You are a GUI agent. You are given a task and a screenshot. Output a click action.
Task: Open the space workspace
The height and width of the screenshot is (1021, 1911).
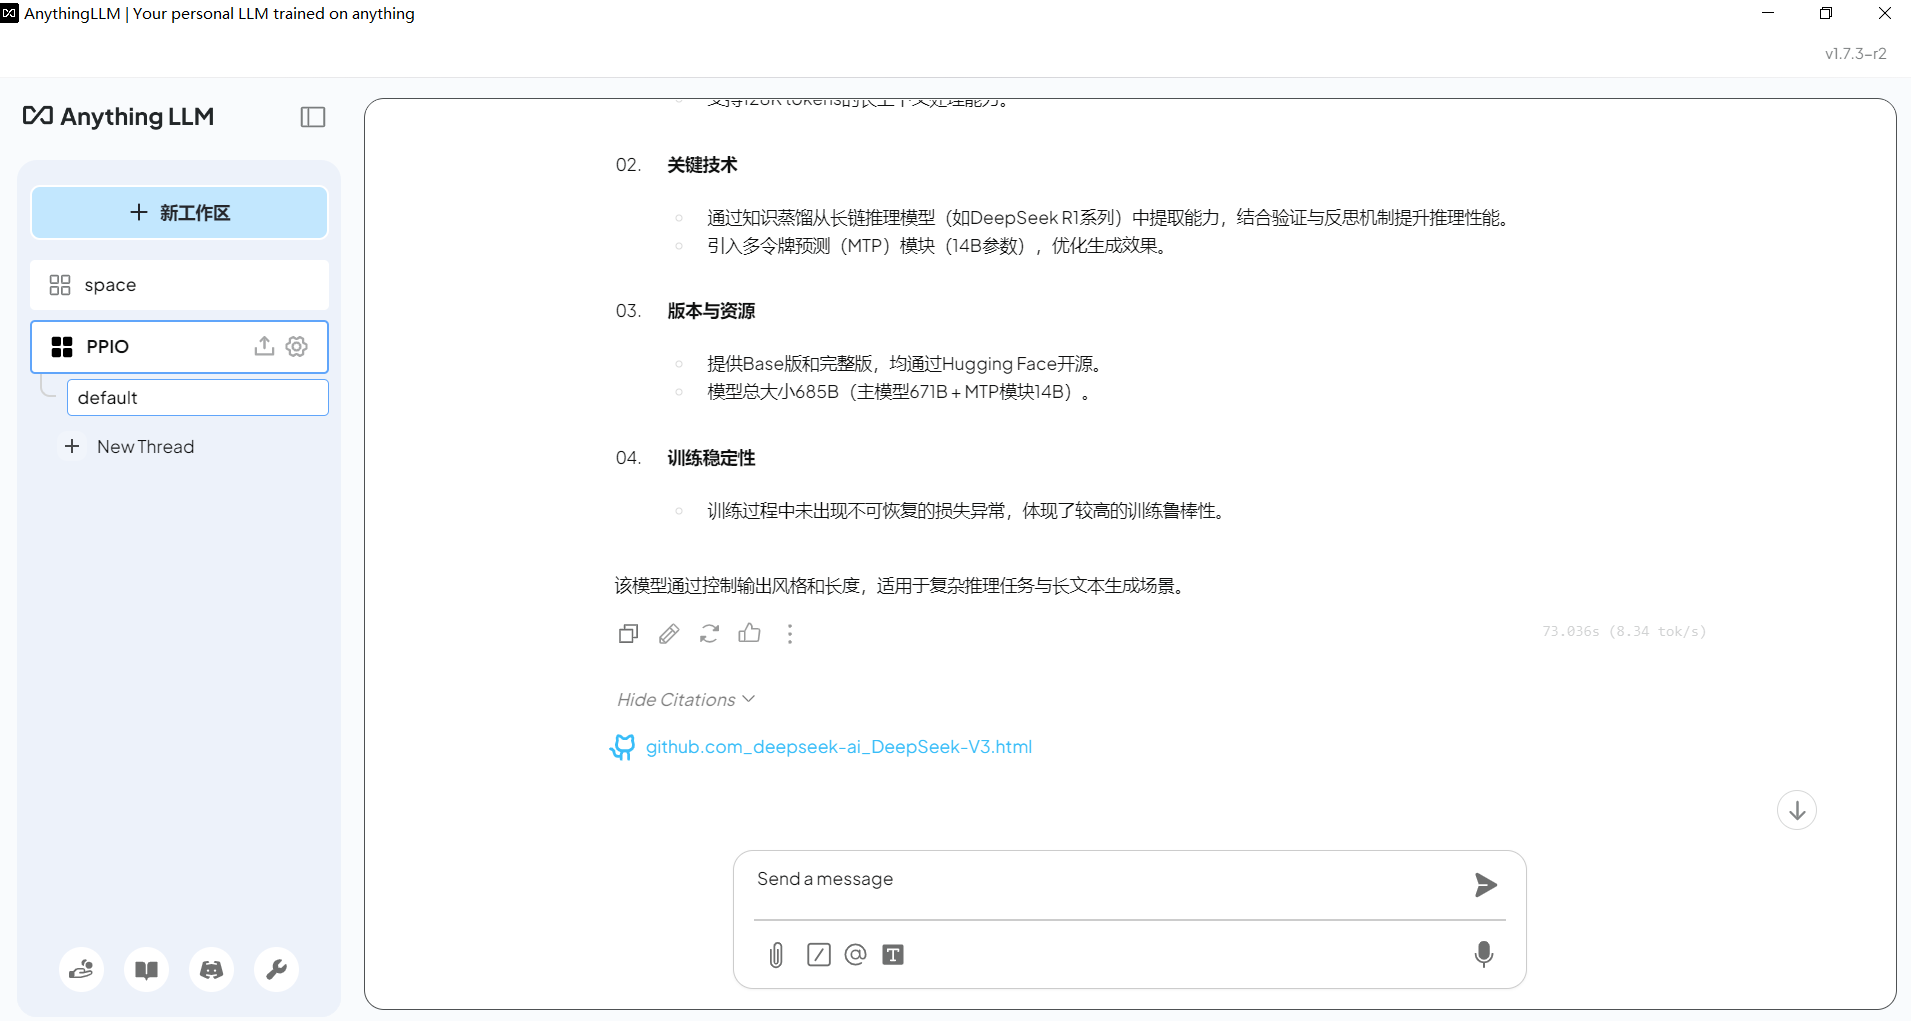pos(180,285)
